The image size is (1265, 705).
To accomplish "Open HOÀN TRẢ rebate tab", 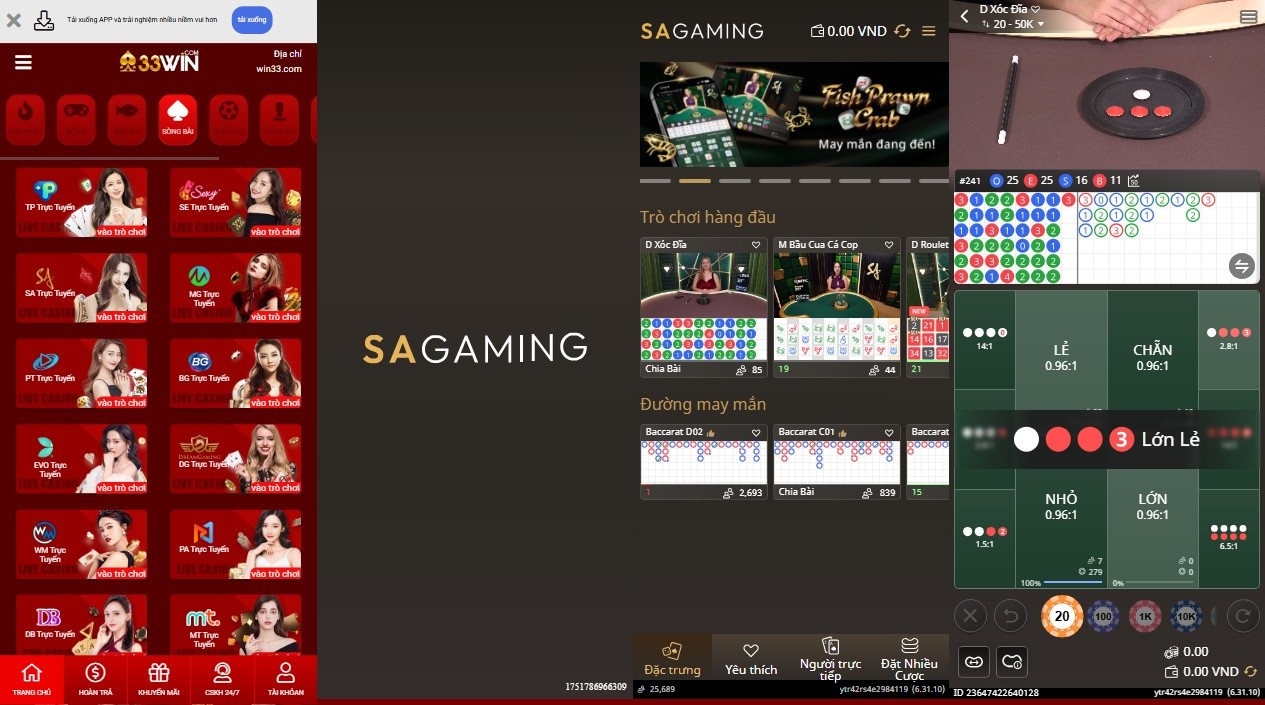I will pos(95,680).
